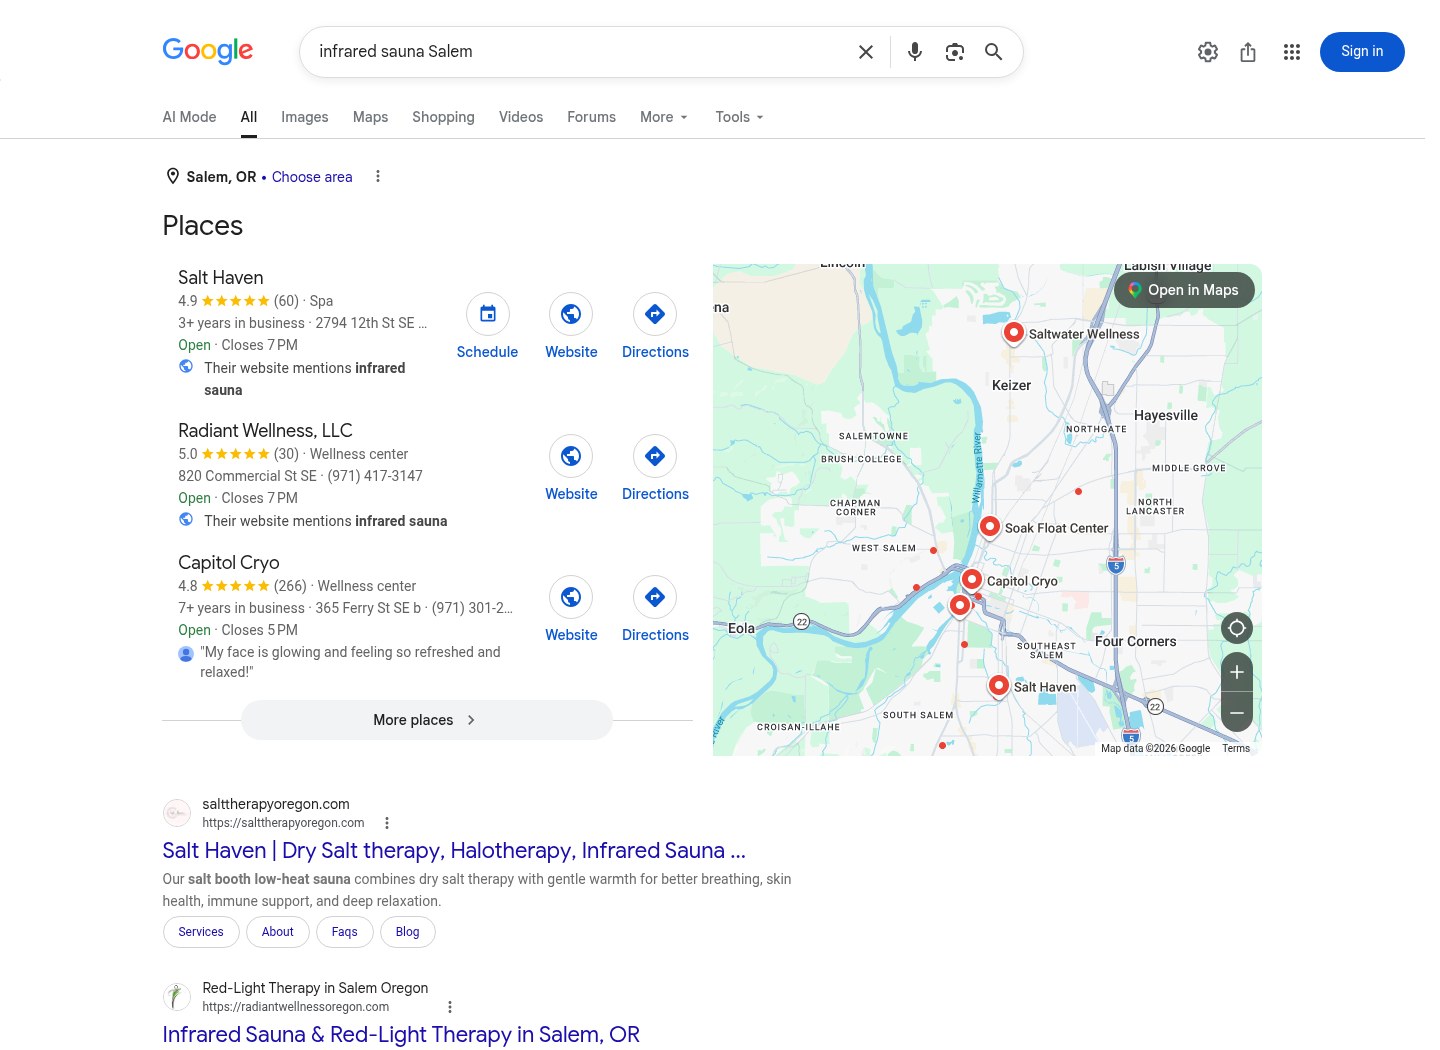Click the magnifying glass search icon
The height and width of the screenshot is (1050, 1440).
994,52
